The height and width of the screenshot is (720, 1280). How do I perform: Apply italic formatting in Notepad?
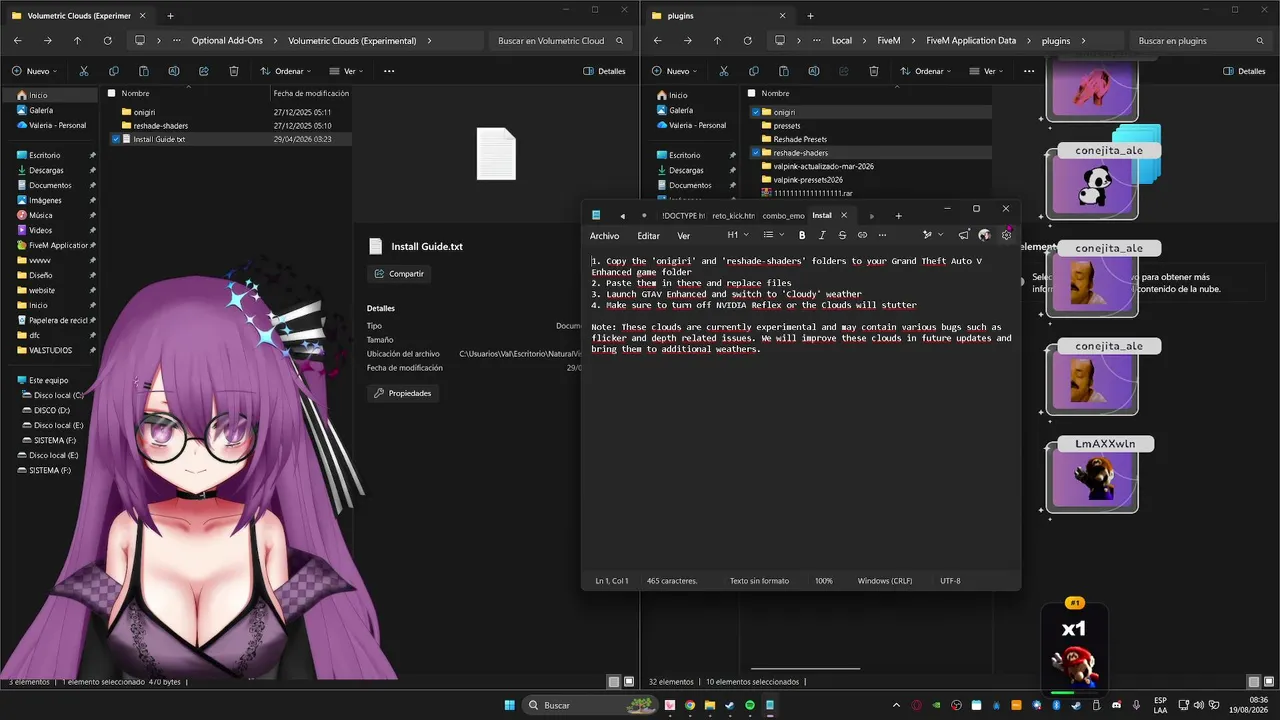tap(822, 235)
